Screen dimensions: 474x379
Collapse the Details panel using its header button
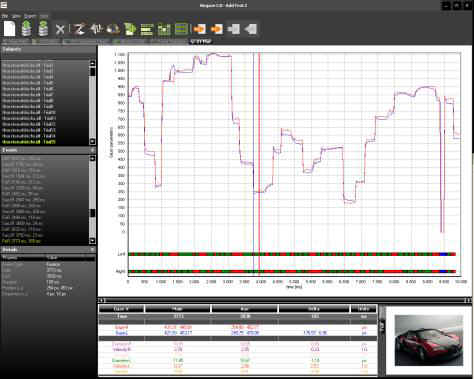[x=92, y=249]
